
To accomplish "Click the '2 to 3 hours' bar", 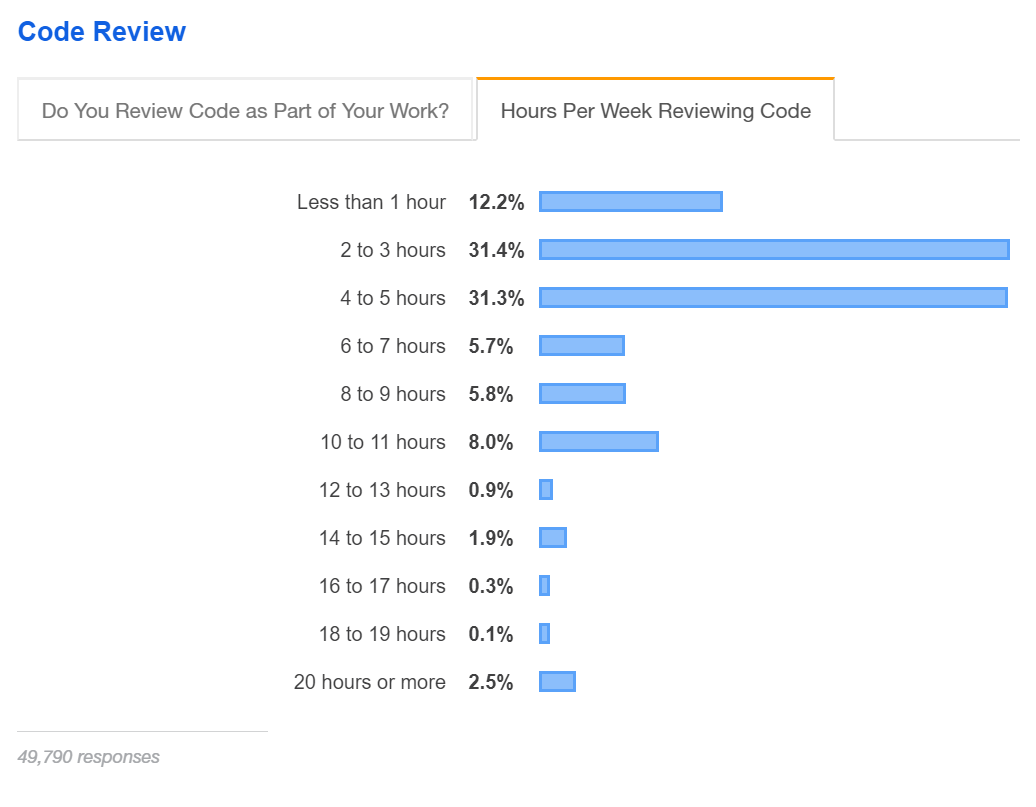I will click(774, 250).
